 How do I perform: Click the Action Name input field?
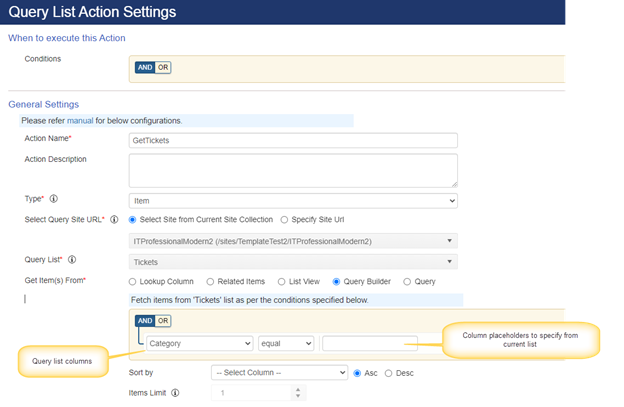tap(293, 140)
